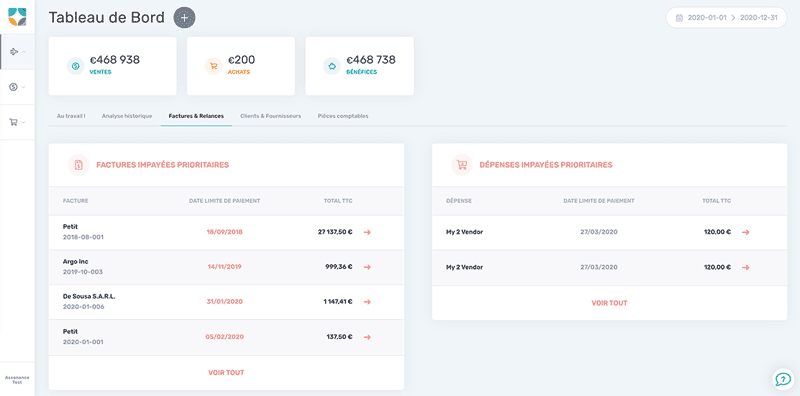Screen dimensions: 800x396
Task: Open the date range picker 2020-01-01 to 2020-12-31
Action: pos(726,17)
